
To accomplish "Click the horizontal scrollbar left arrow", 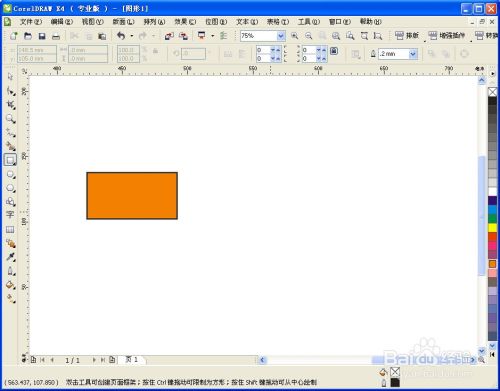I will (262, 360).
